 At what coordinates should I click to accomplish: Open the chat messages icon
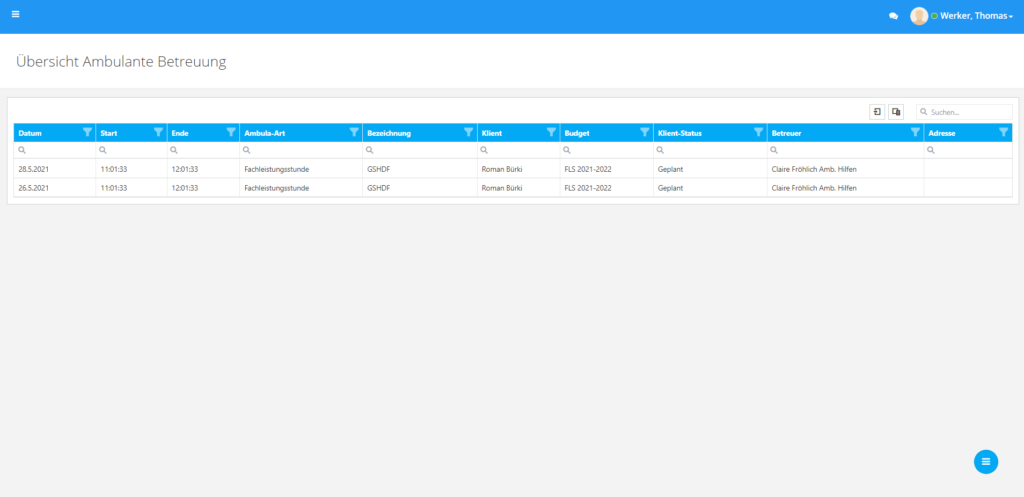[x=893, y=16]
